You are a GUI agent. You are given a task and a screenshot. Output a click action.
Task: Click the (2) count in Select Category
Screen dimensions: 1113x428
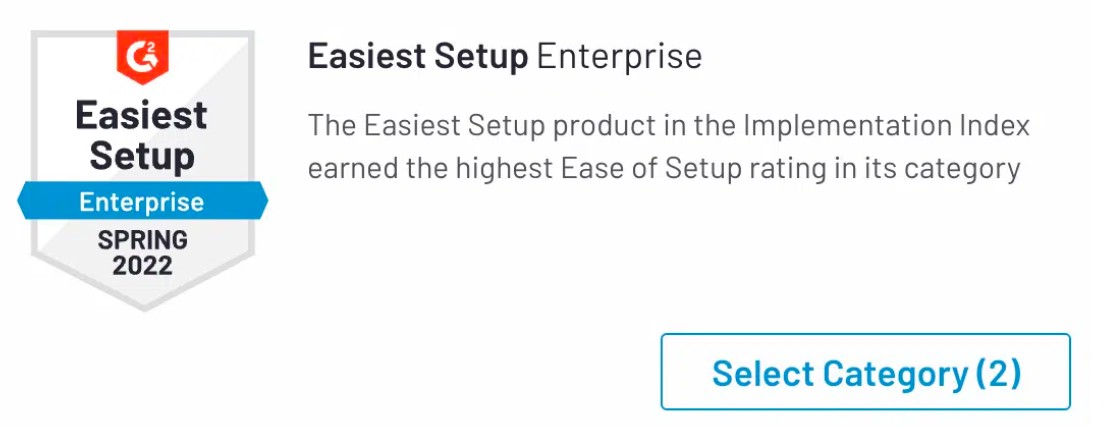point(997,373)
